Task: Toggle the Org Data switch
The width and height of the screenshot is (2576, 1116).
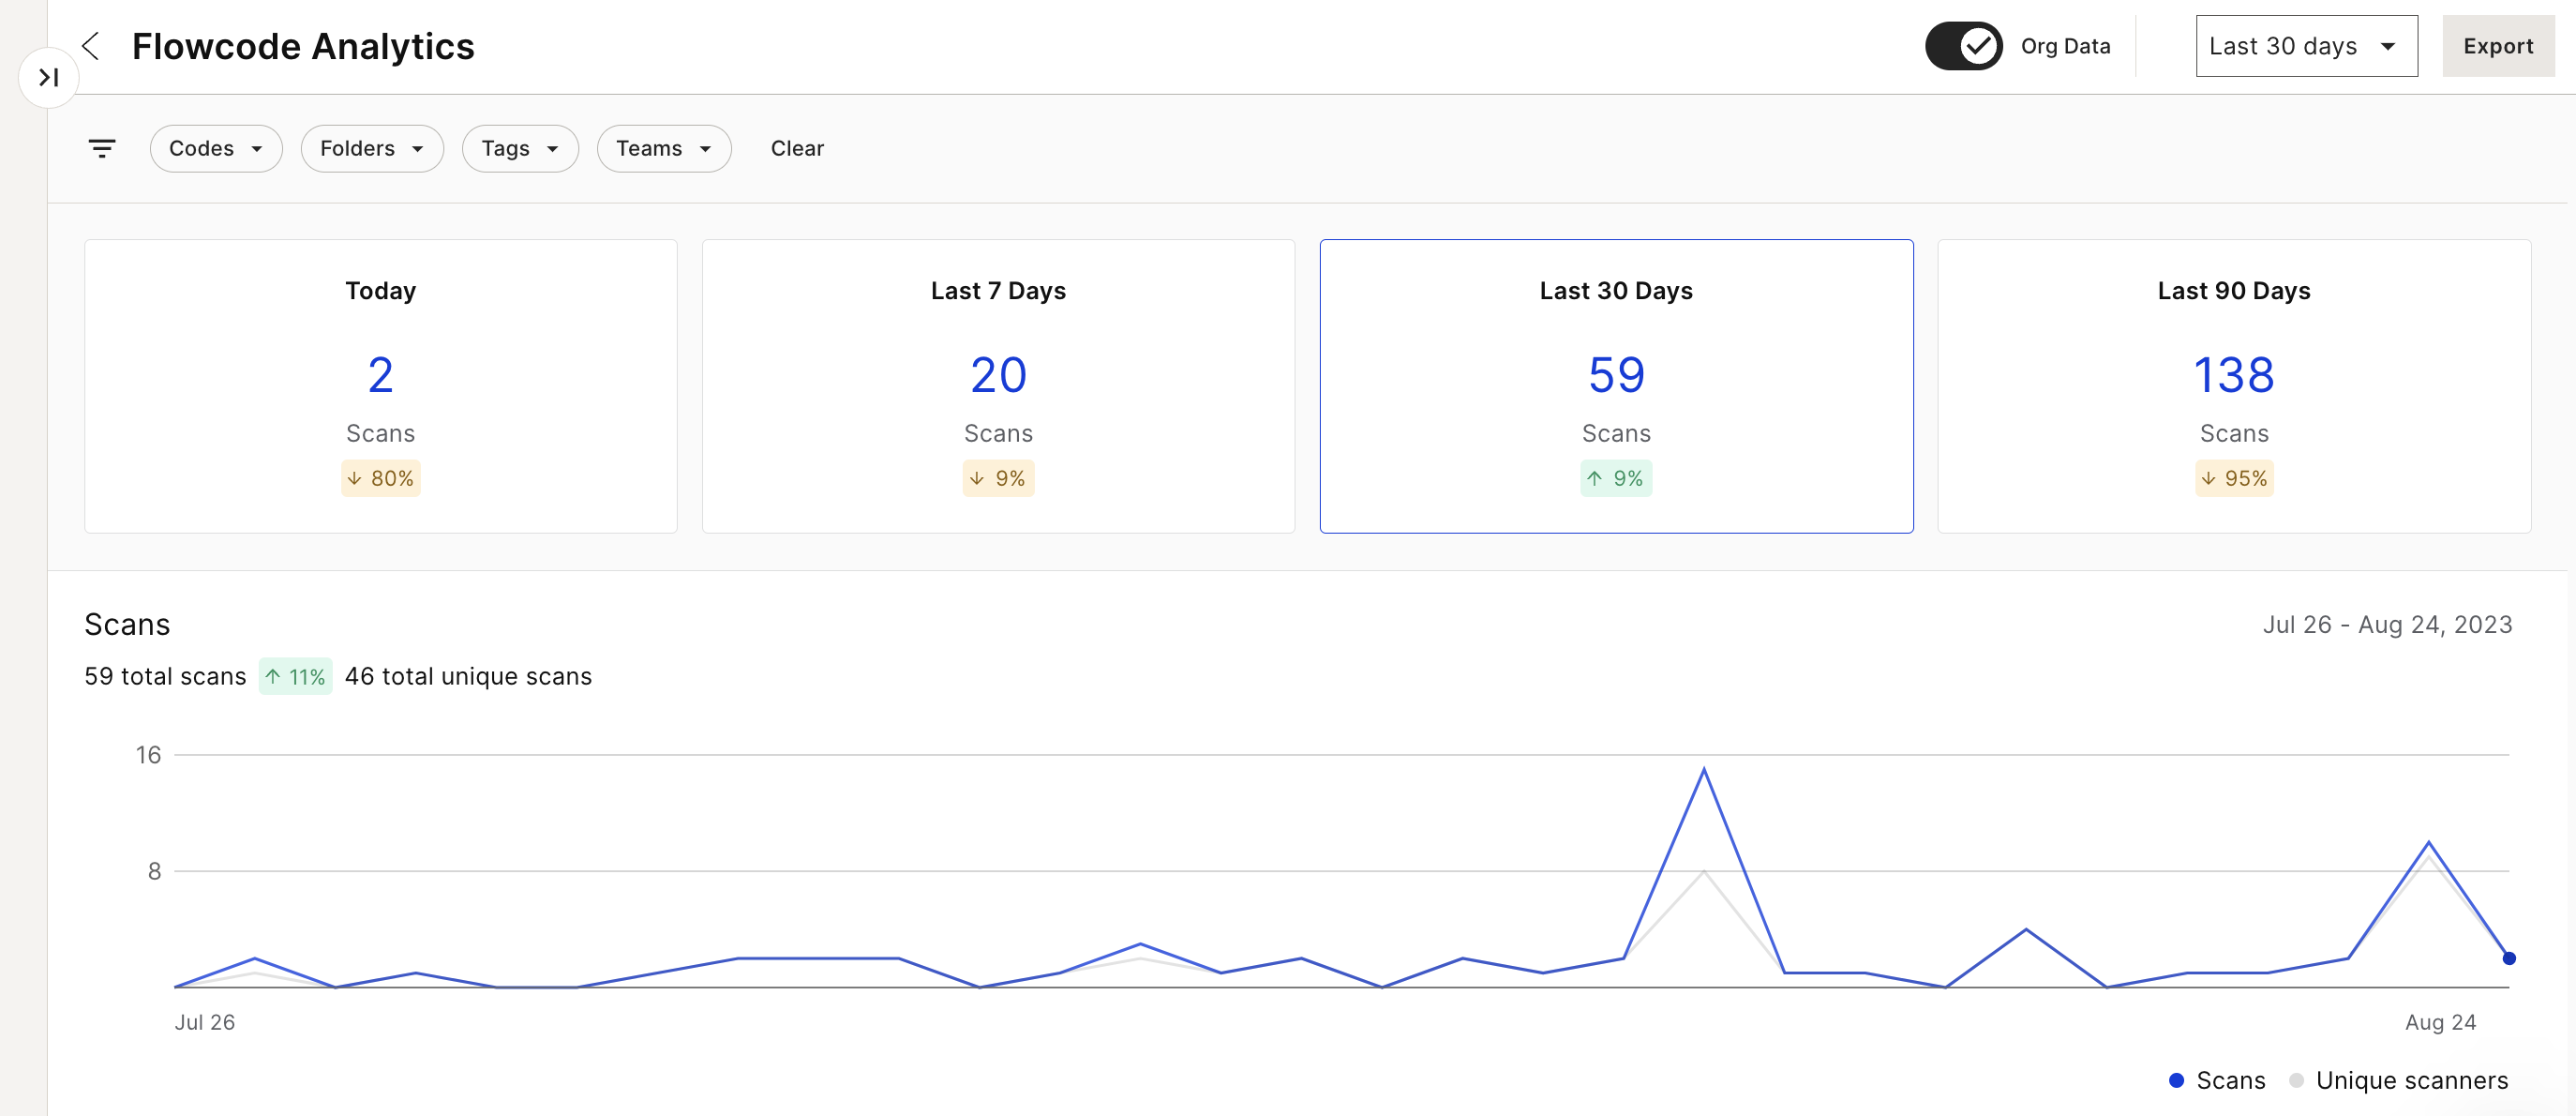Action: [x=1963, y=46]
